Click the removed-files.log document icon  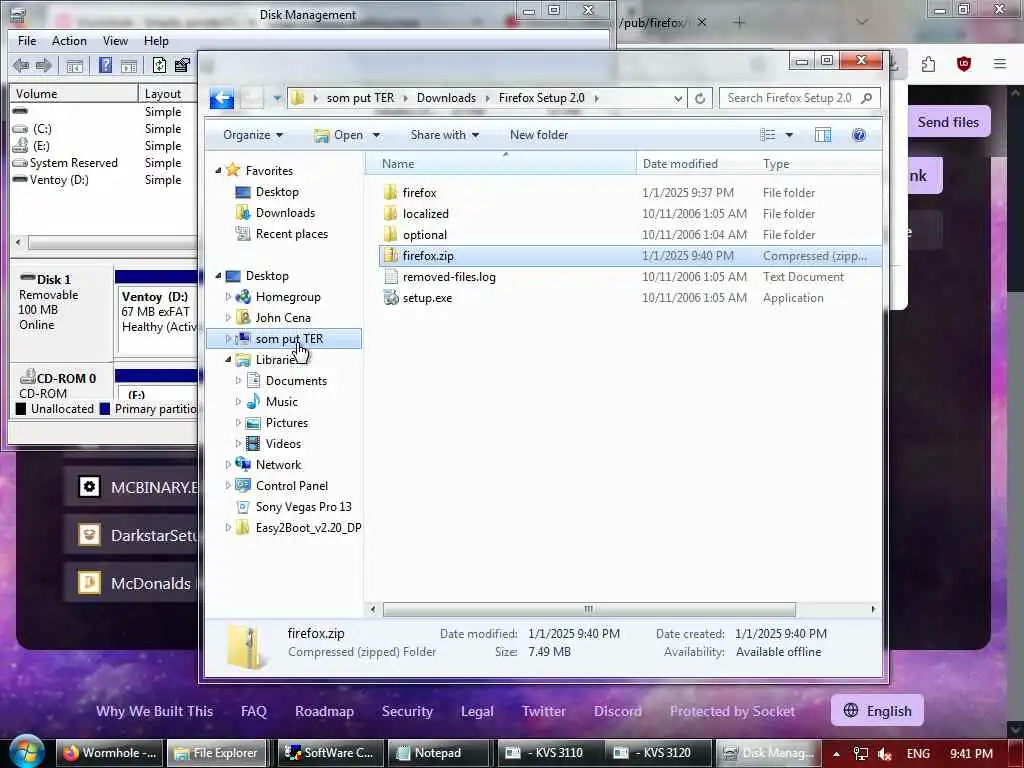click(x=391, y=277)
